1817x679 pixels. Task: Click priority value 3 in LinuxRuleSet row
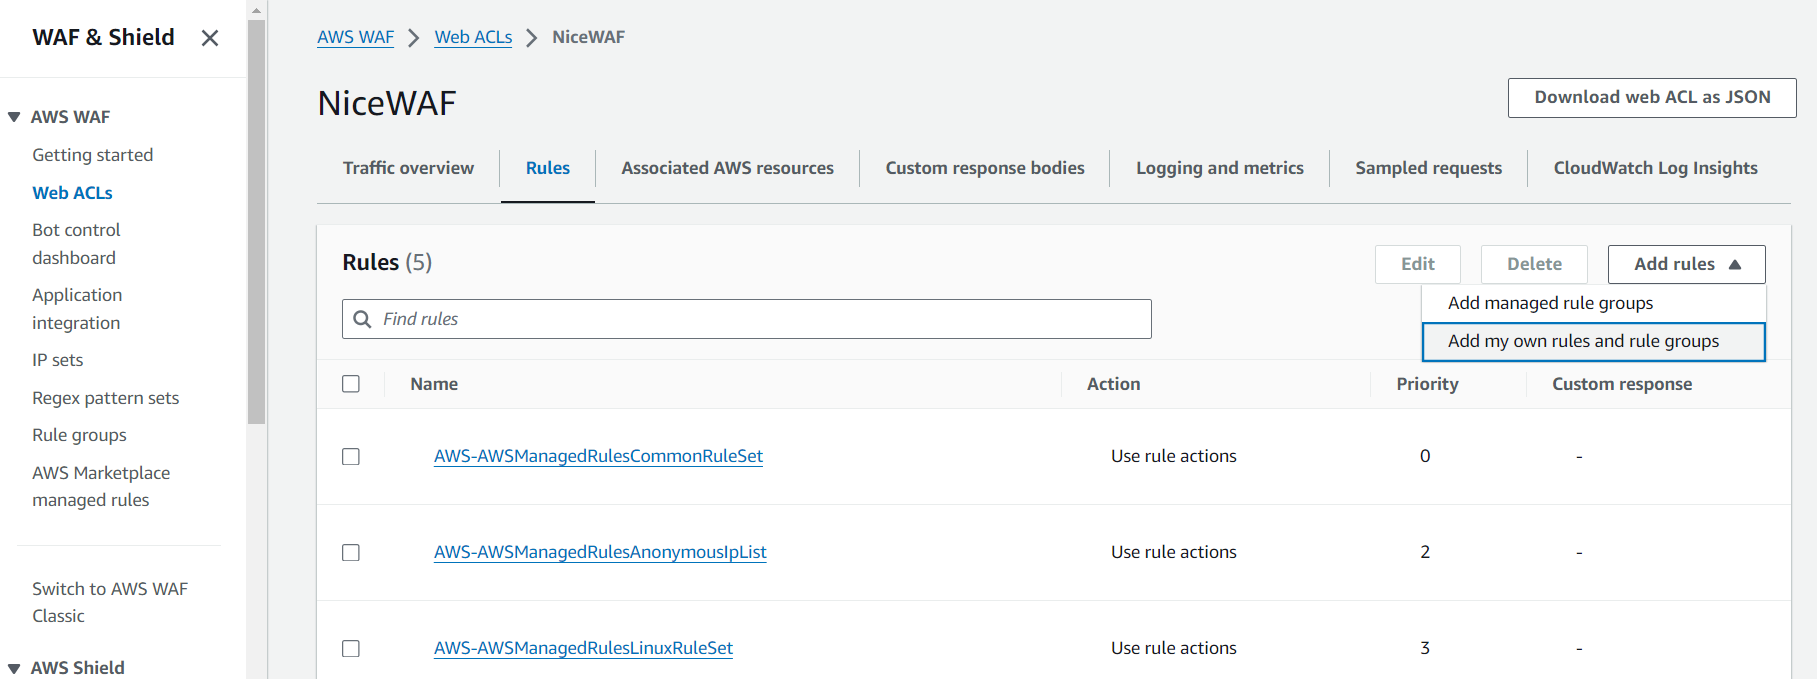pos(1425,648)
